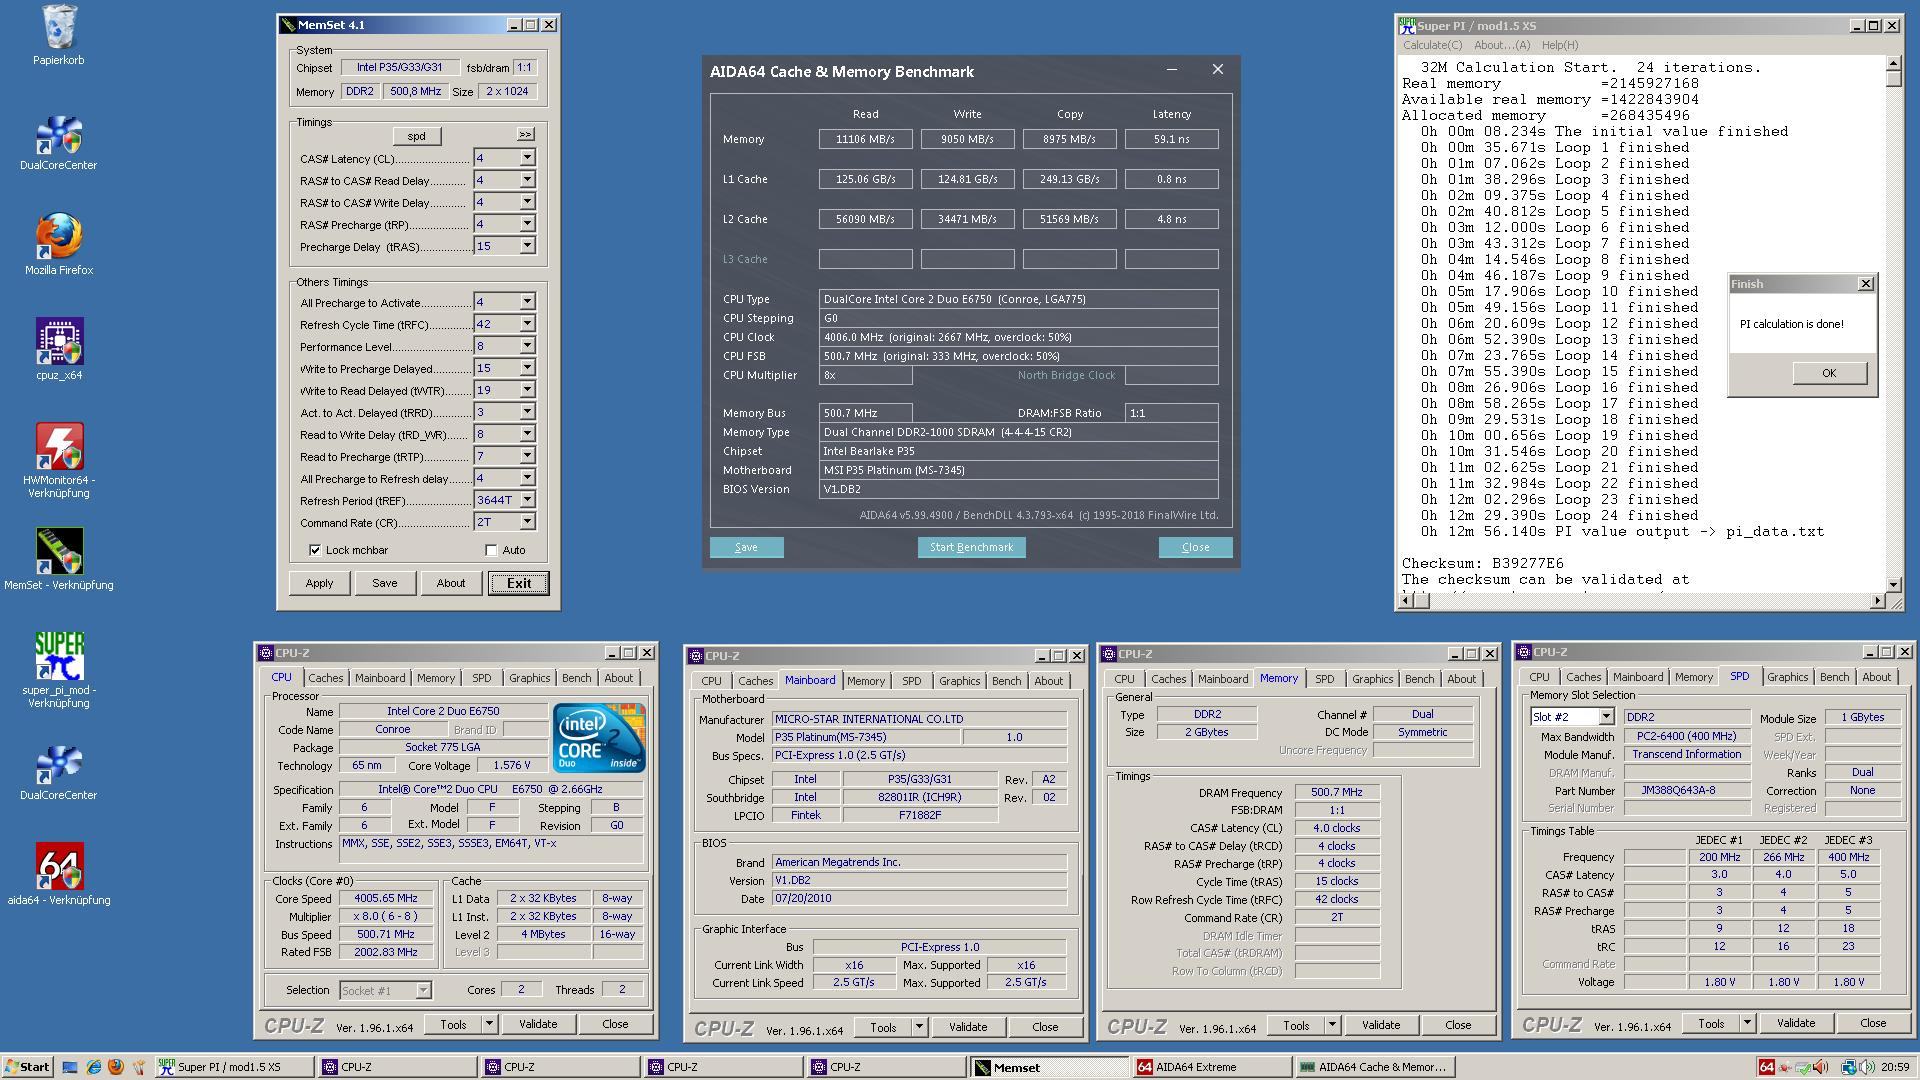Expand MemSet timings with the >> button

[x=525, y=134]
